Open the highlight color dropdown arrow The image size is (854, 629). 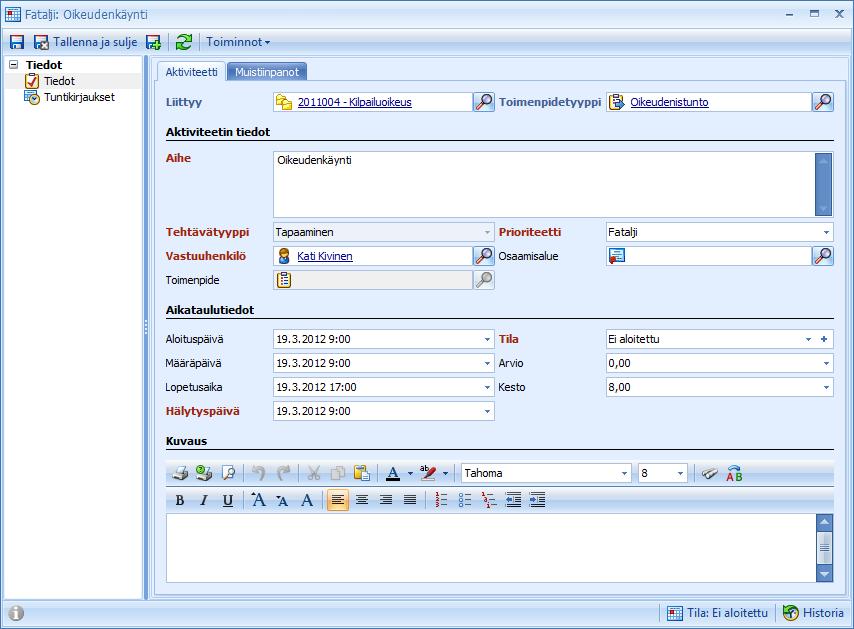click(445, 474)
